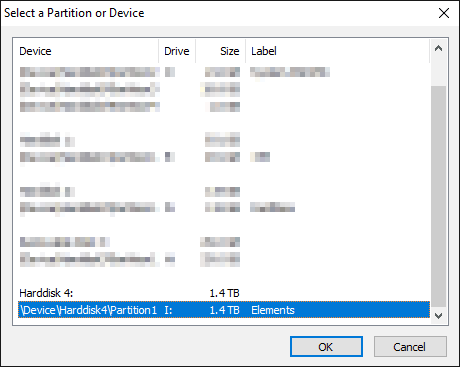
Task: Close the Select a Partition dialog
Action: point(444,13)
